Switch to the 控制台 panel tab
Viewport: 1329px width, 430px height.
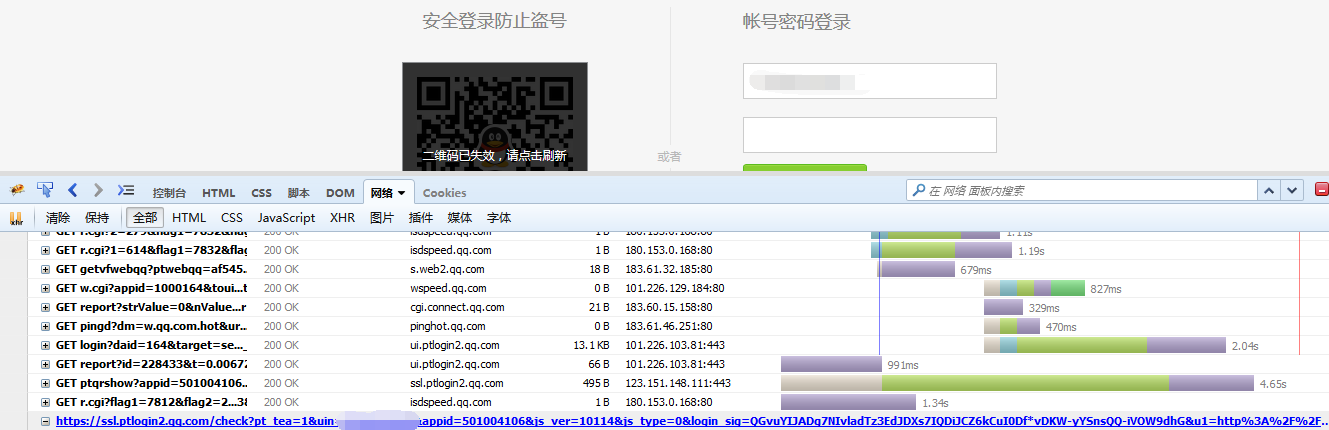169,193
